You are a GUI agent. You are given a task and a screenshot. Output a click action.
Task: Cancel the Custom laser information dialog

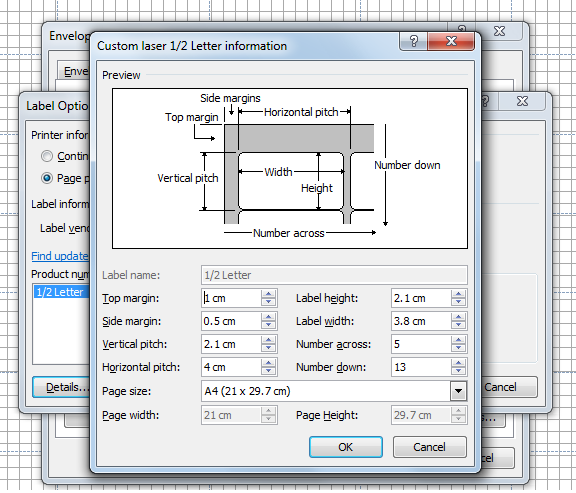tap(429, 447)
